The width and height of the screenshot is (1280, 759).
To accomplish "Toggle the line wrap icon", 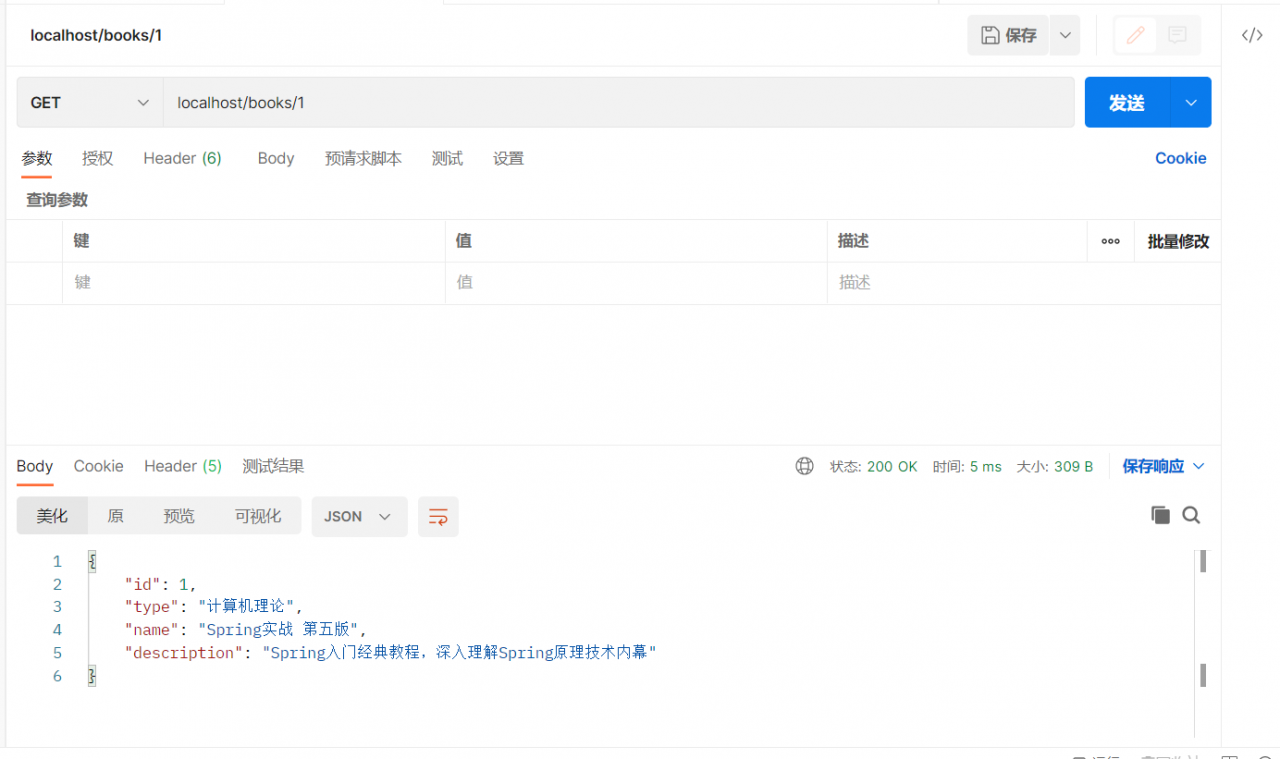I will [438, 516].
